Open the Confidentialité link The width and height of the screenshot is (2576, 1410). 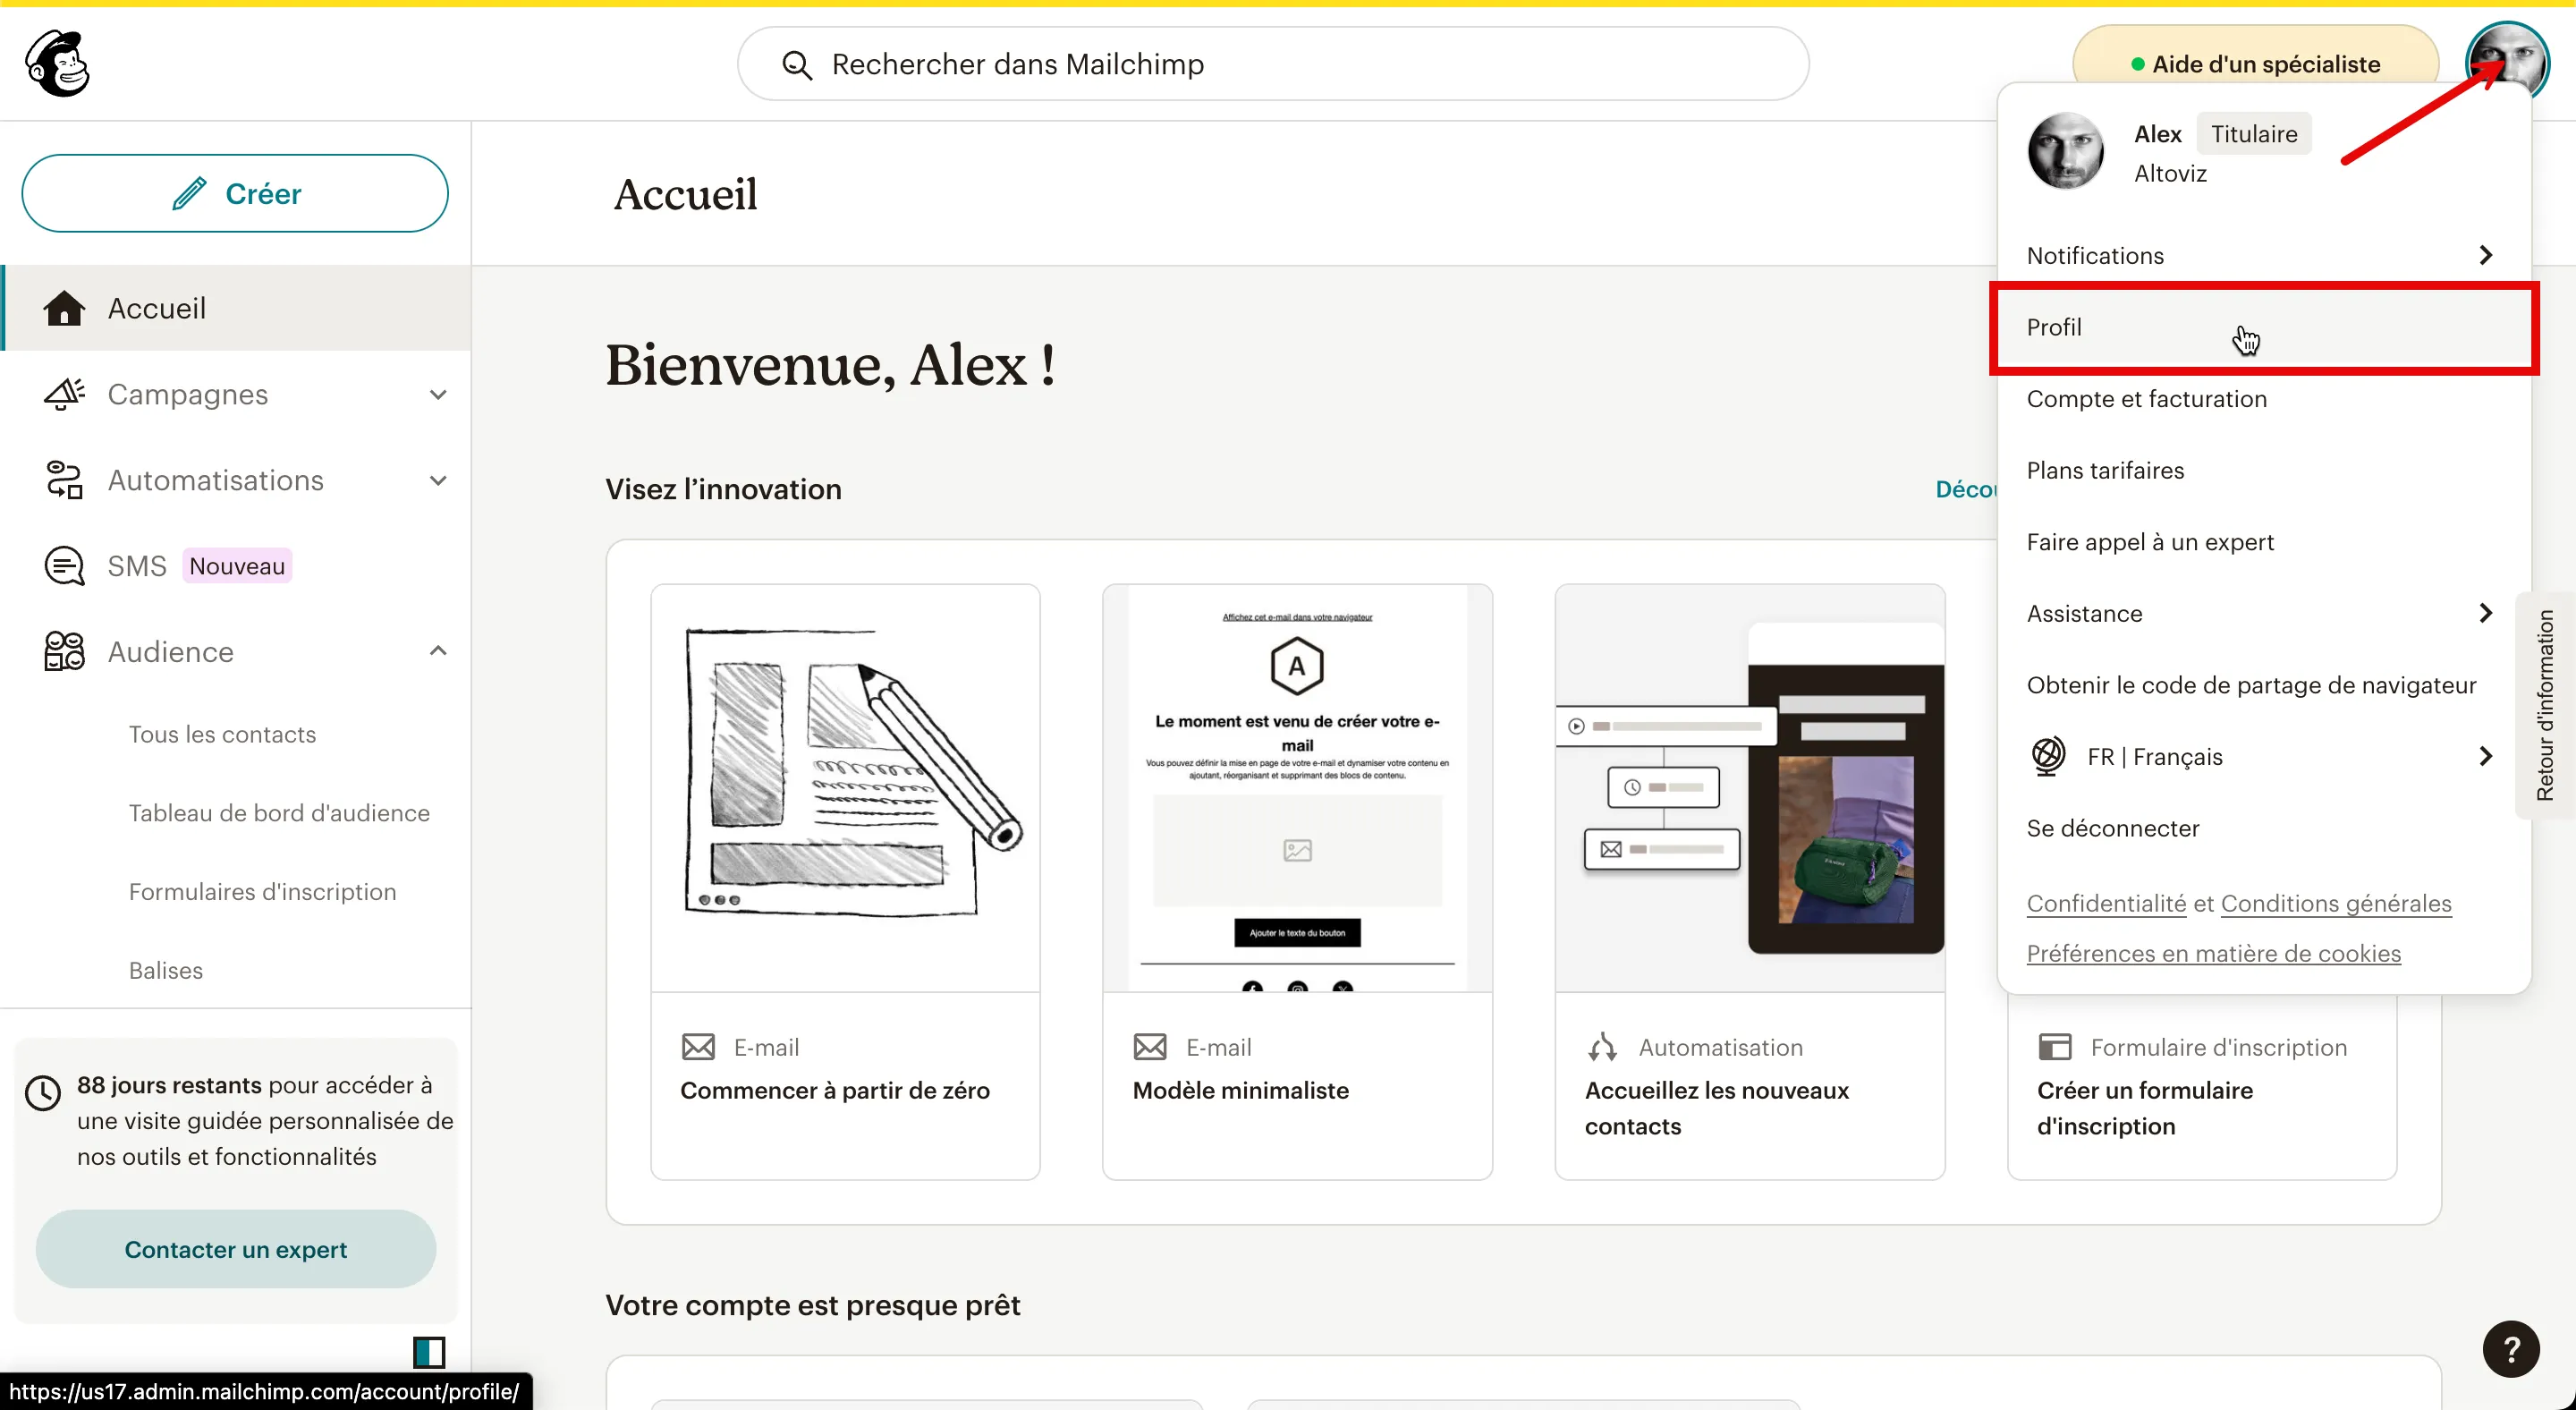(x=2106, y=903)
